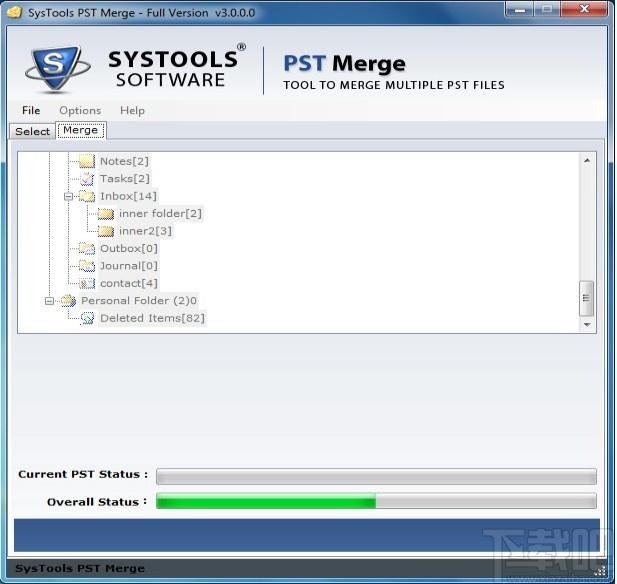This screenshot has height=584, width=617.
Task: Click the Overall Status progress bar
Action: point(376,501)
